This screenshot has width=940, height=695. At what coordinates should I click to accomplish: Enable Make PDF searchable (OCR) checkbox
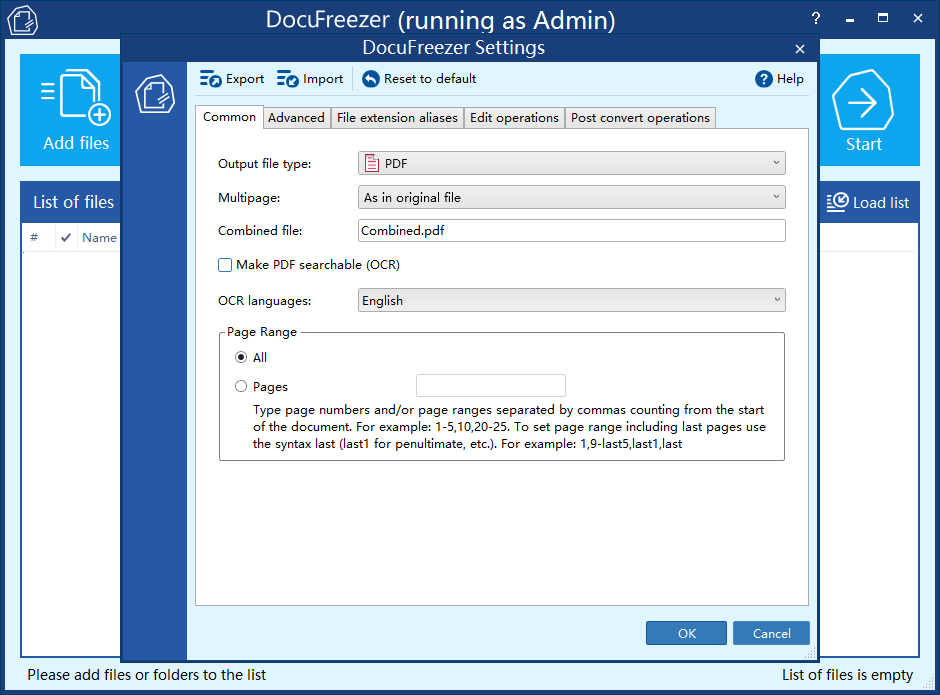click(225, 265)
